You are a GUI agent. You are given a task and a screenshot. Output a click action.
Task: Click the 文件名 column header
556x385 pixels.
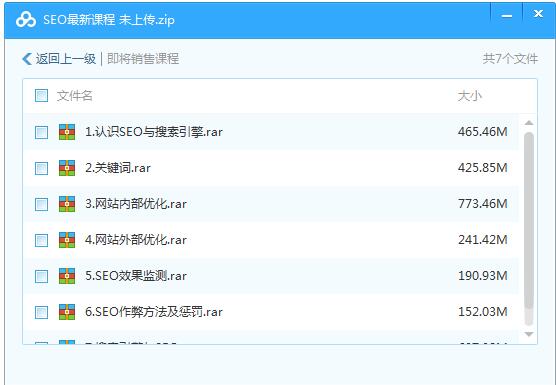(x=74, y=96)
